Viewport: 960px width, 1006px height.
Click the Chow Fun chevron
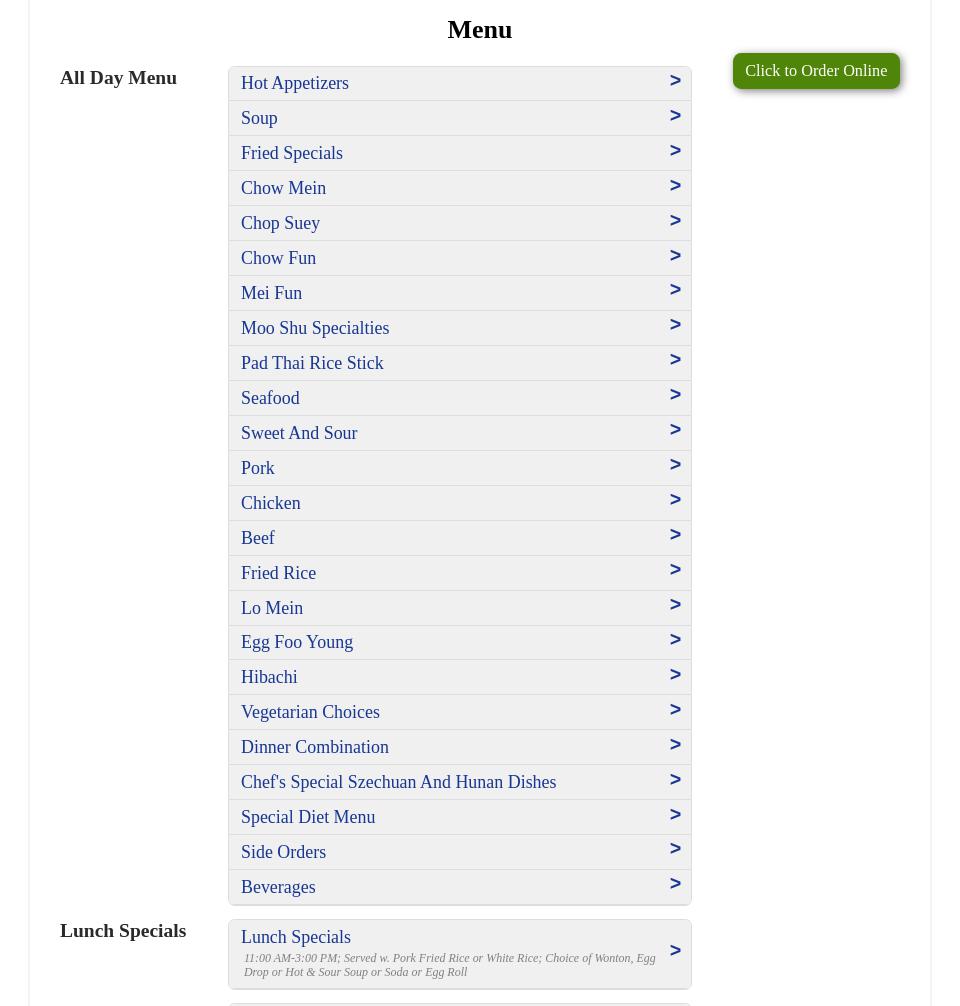pyautogui.click(x=675, y=256)
